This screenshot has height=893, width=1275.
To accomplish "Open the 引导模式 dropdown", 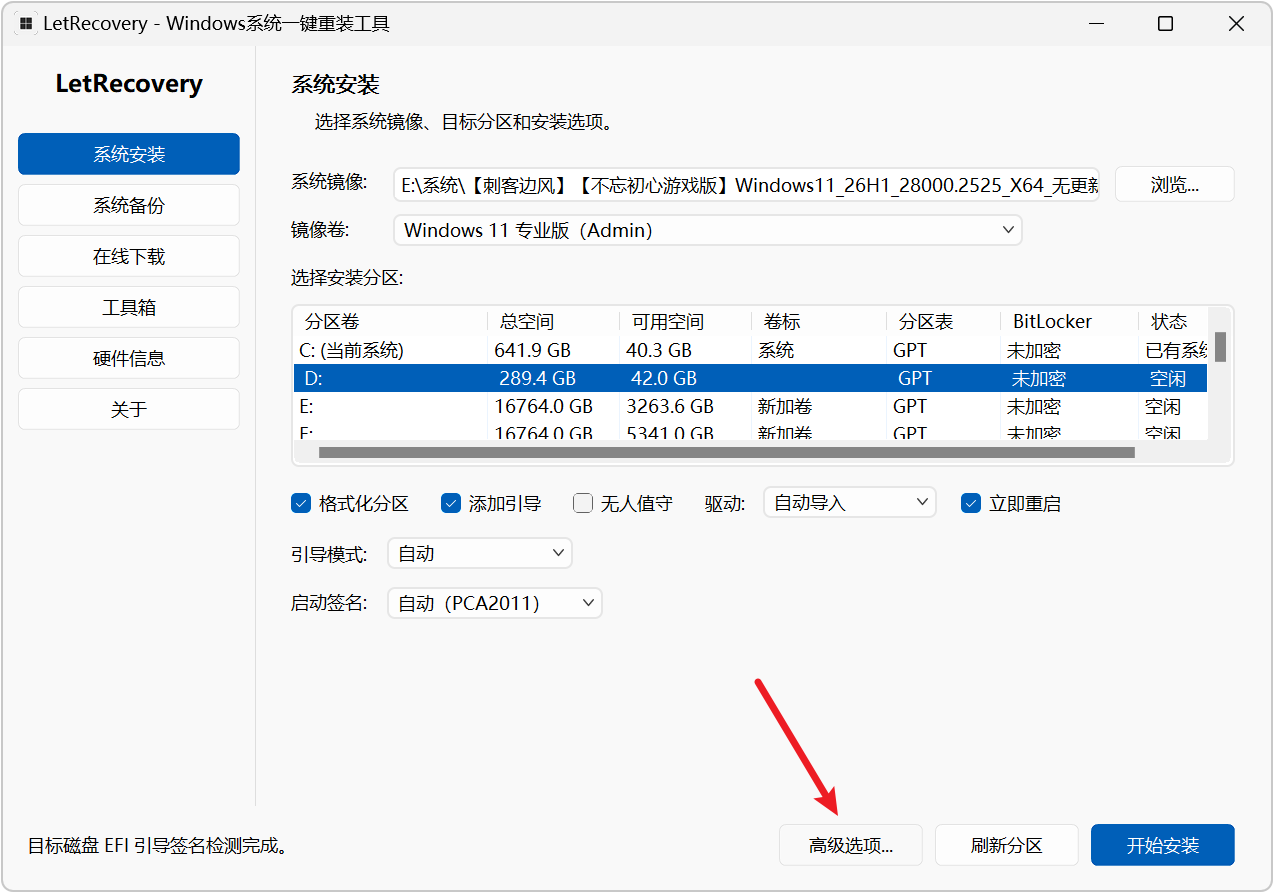I will tap(480, 553).
